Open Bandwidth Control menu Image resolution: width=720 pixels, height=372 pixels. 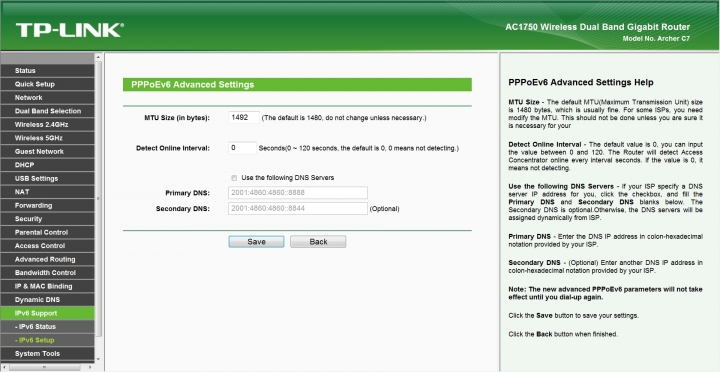click(47, 273)
